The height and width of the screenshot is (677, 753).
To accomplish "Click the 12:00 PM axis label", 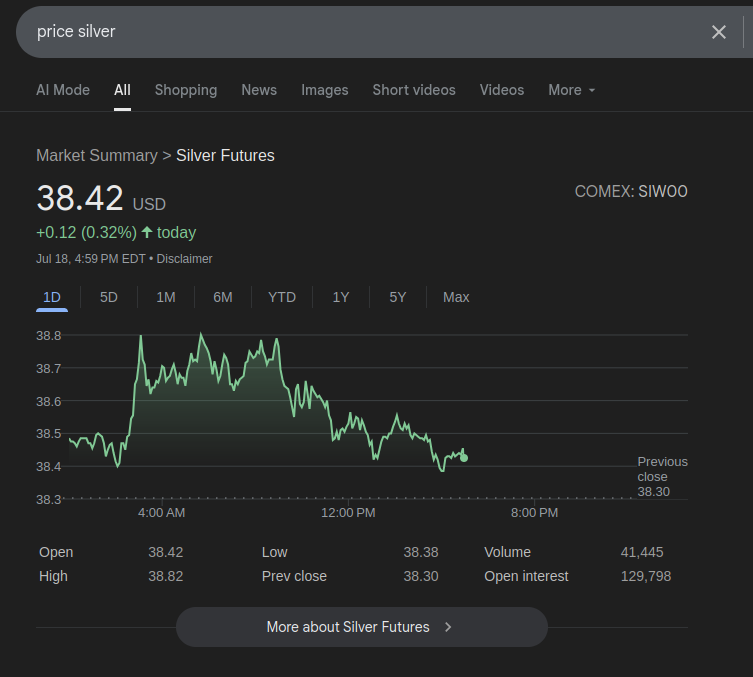I will coord(348,513).
